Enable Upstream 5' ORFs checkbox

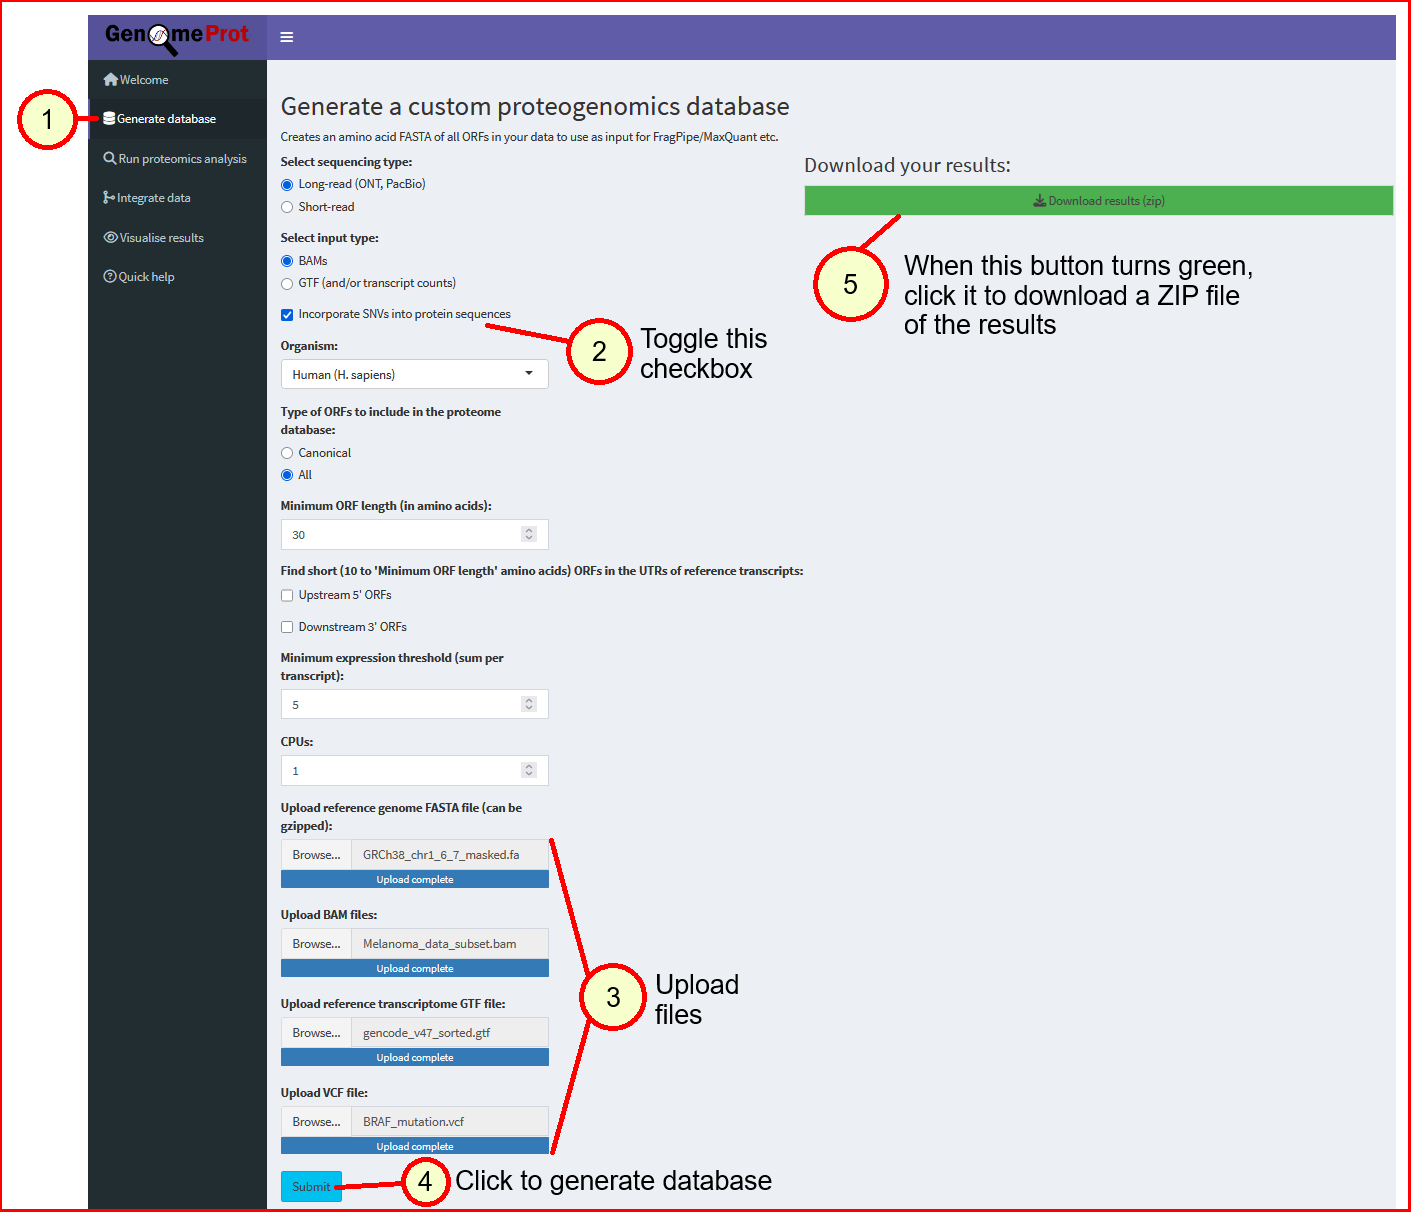[x=287, y=595]
